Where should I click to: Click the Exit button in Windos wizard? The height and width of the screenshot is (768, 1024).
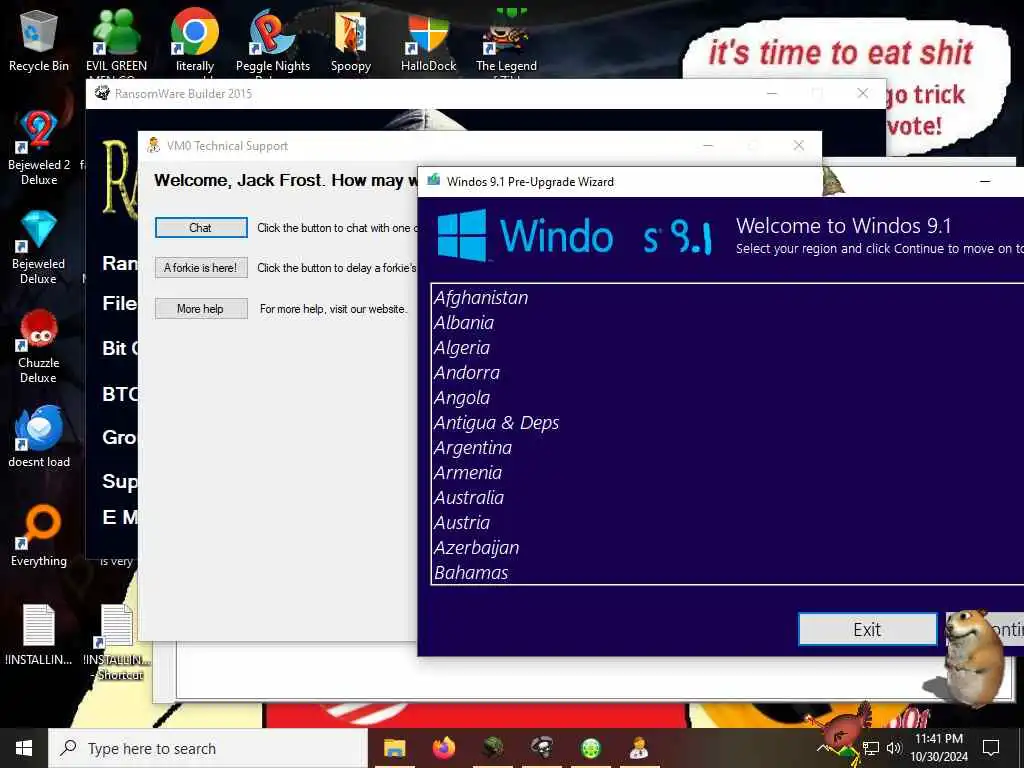(x=867, y=630)
